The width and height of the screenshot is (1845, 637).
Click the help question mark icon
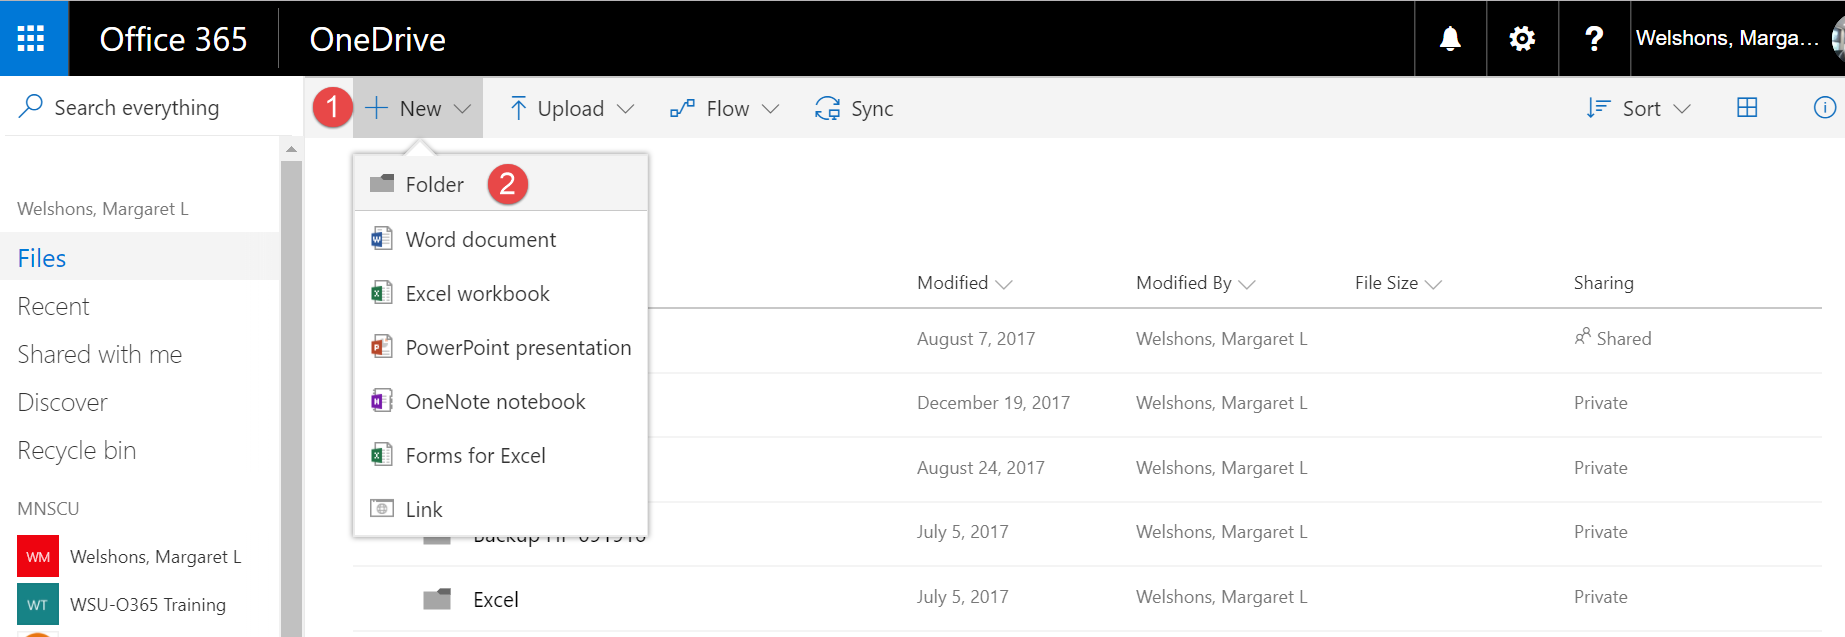(x=1594, y=38)
